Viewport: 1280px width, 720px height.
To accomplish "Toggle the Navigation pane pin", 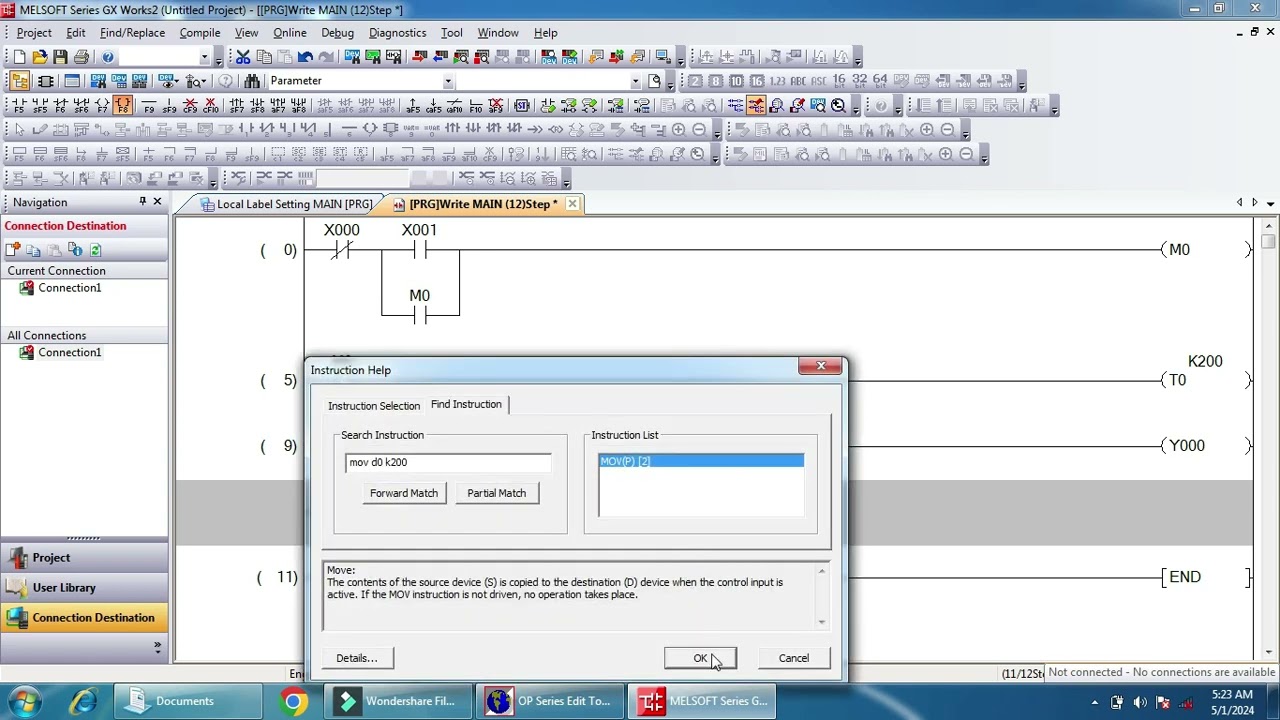I will coord(143,202).
